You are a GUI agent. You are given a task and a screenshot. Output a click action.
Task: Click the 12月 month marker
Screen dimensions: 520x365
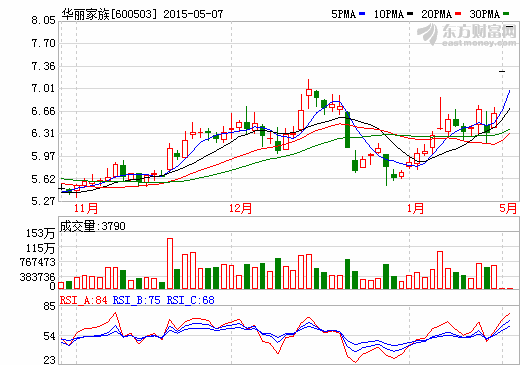(x=240, y=208)
